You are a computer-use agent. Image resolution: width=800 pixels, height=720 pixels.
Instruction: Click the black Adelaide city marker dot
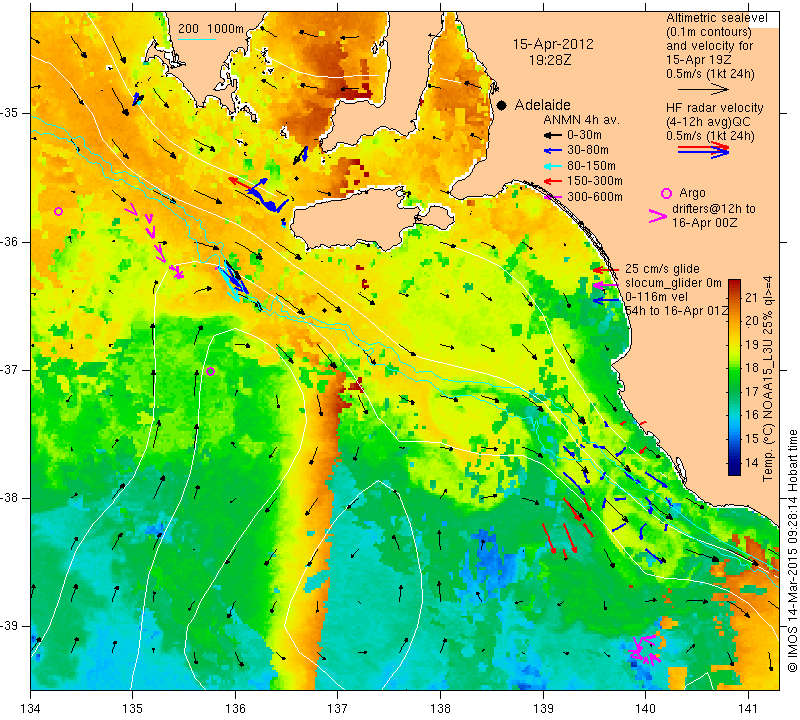[502, 105]
